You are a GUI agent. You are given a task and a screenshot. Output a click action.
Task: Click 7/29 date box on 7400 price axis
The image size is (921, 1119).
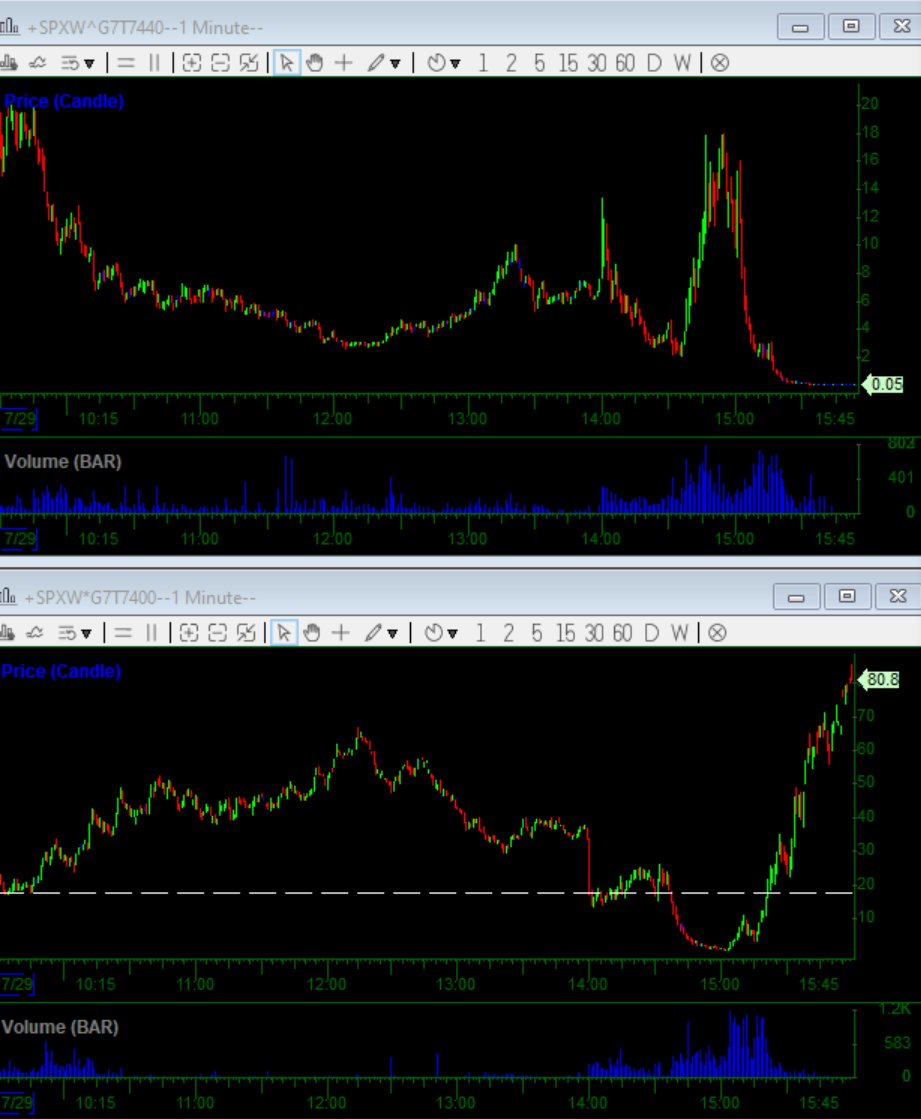[x=16, y=984]
